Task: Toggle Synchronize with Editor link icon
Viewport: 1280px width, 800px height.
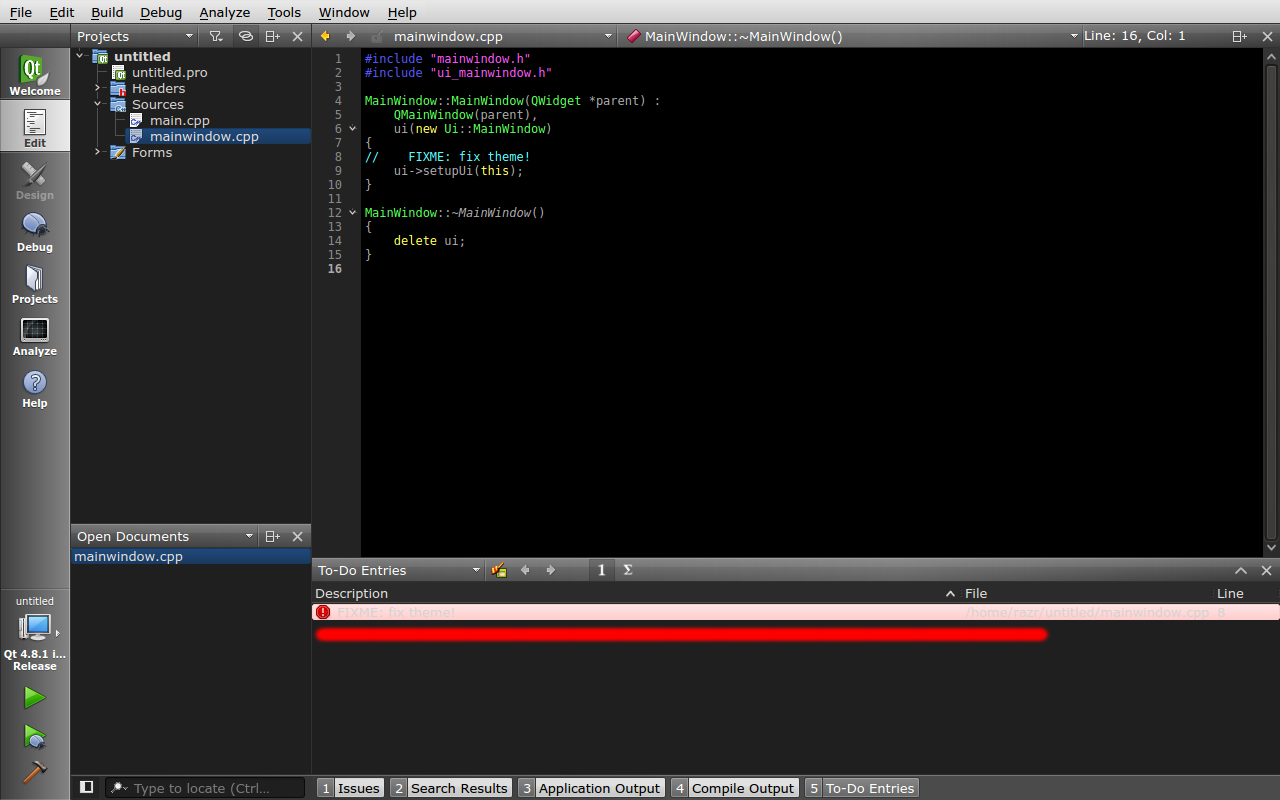Action: pyautogui.click(x=245, y=36)
